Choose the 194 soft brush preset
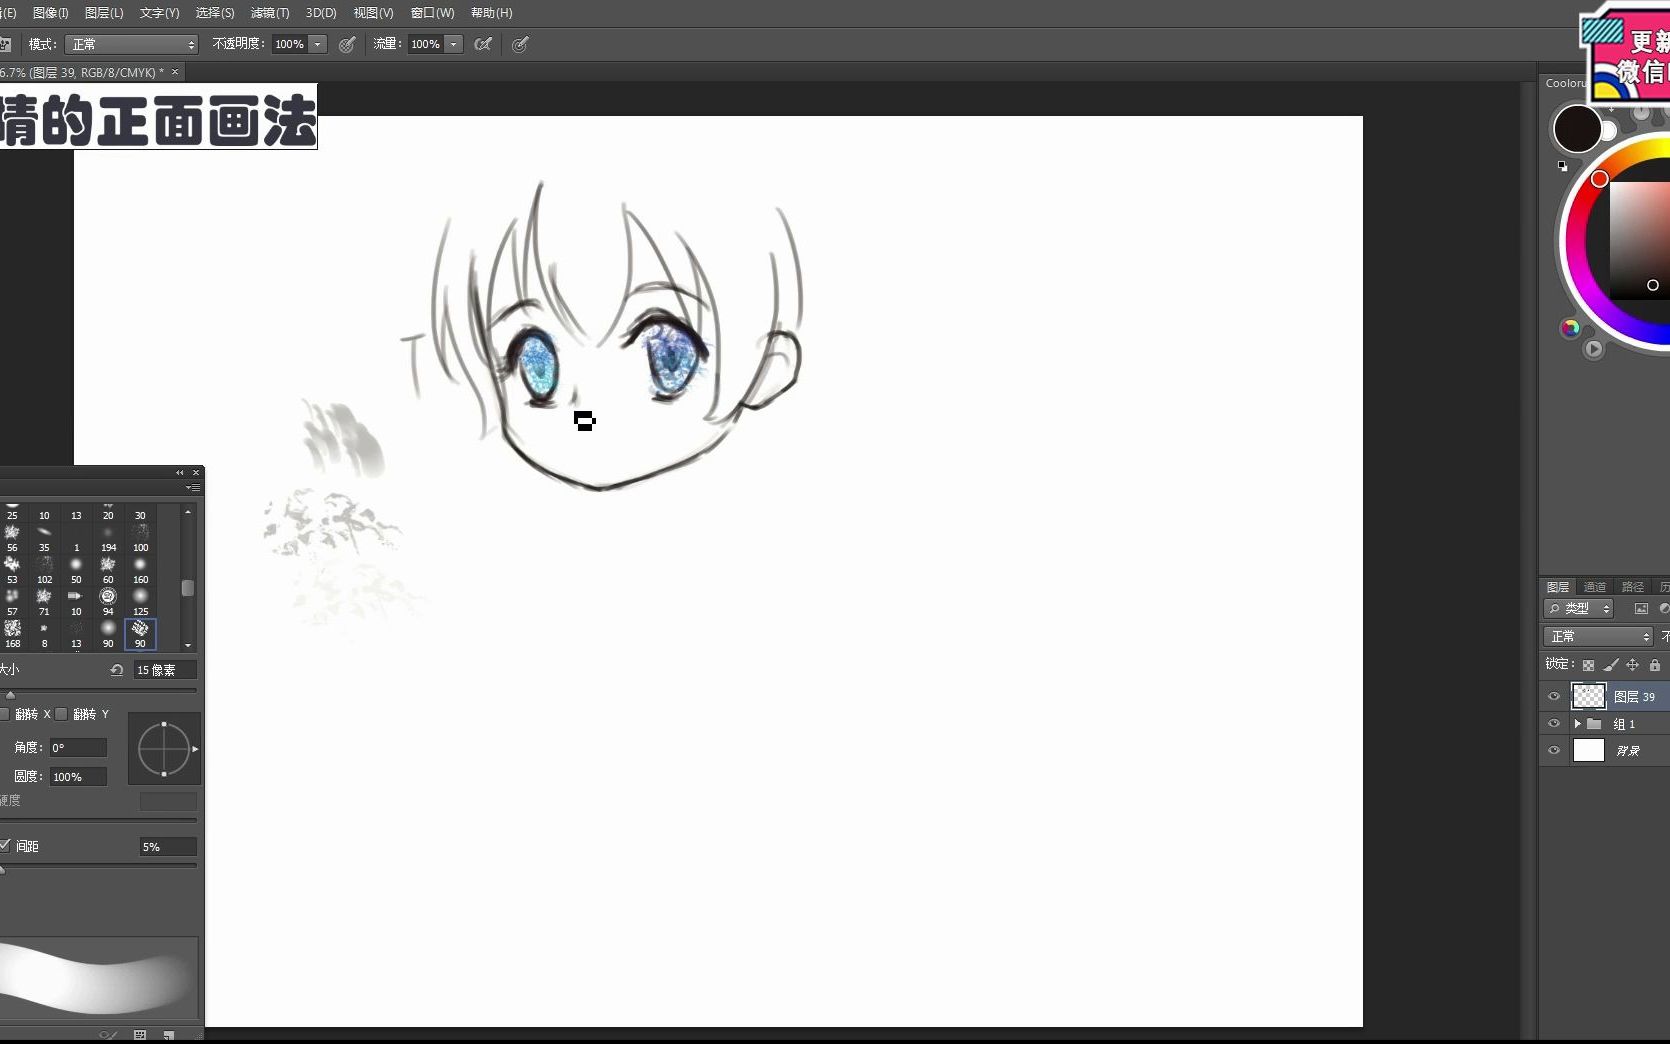Image resolution: width=1670 pixels, height=1044 pixels. [108, 537]
